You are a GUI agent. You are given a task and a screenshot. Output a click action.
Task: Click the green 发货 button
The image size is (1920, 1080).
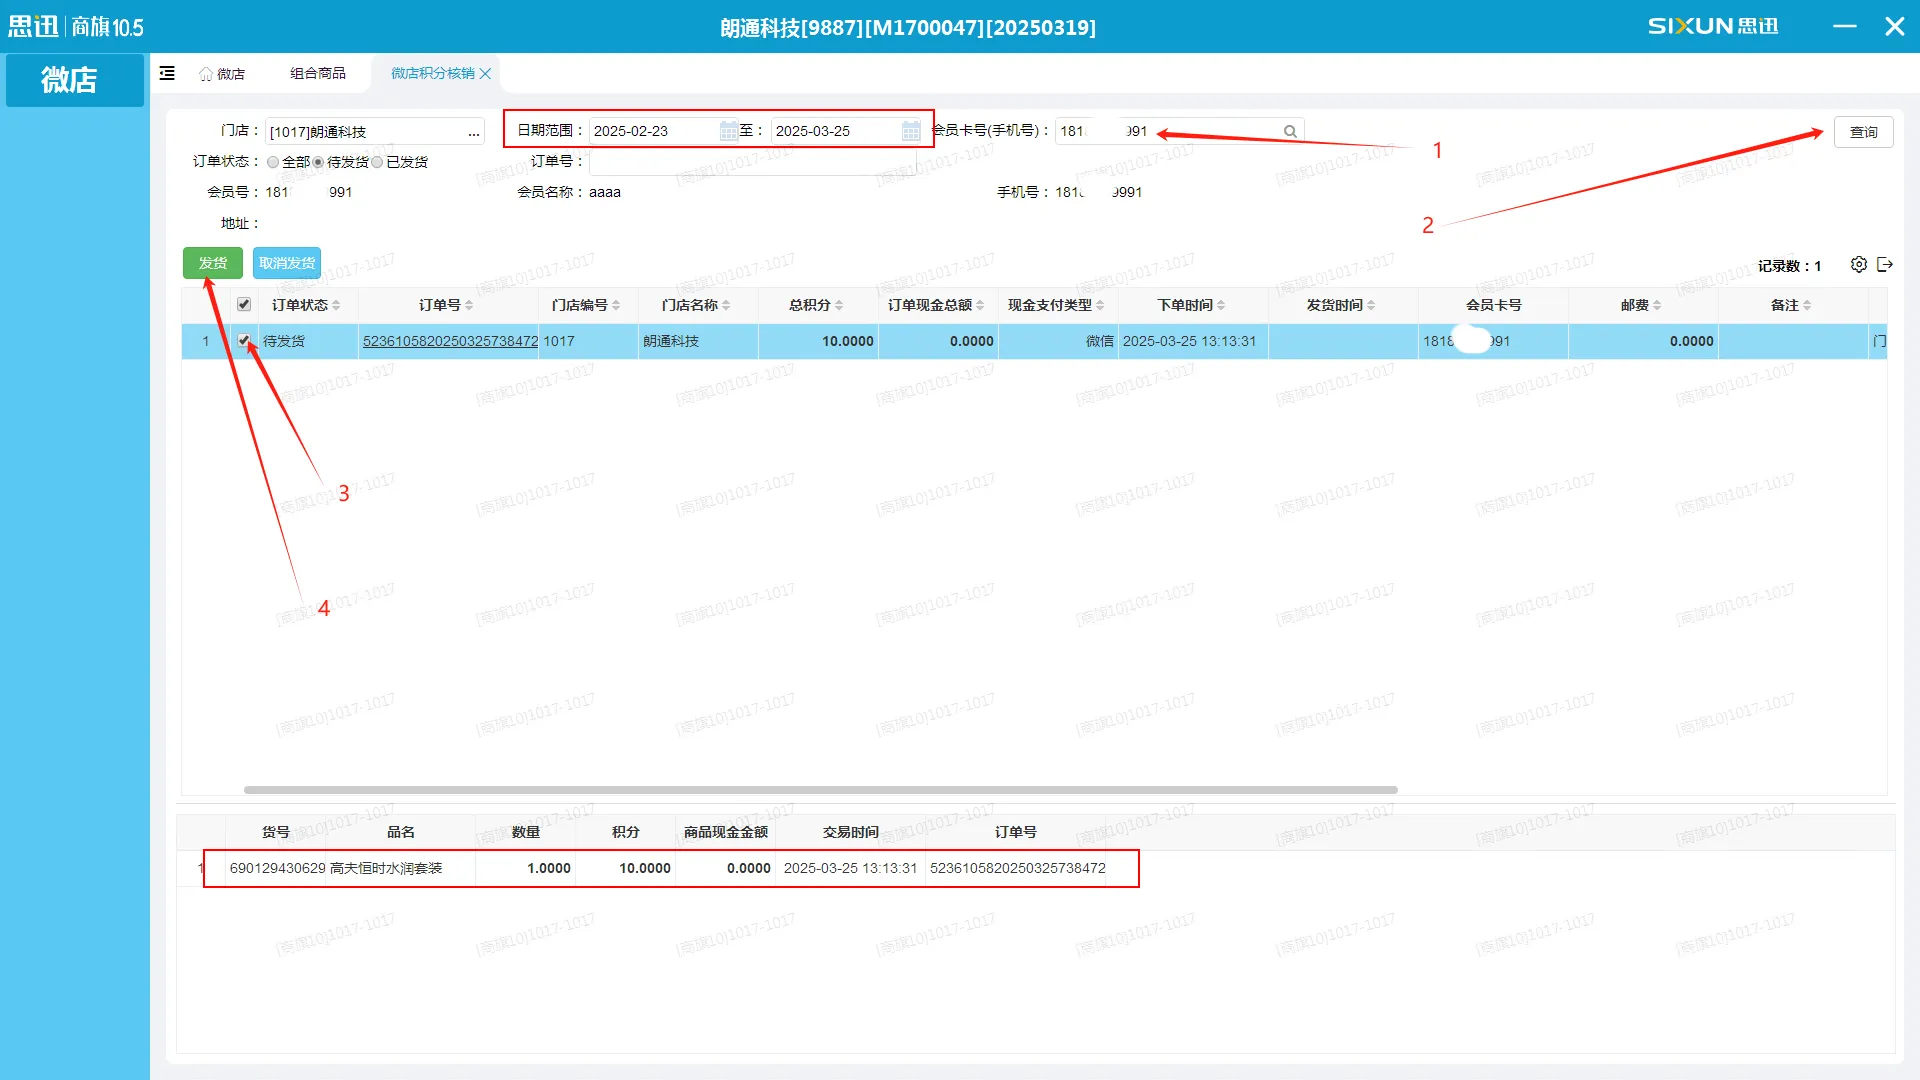click(x=212, y=263)
